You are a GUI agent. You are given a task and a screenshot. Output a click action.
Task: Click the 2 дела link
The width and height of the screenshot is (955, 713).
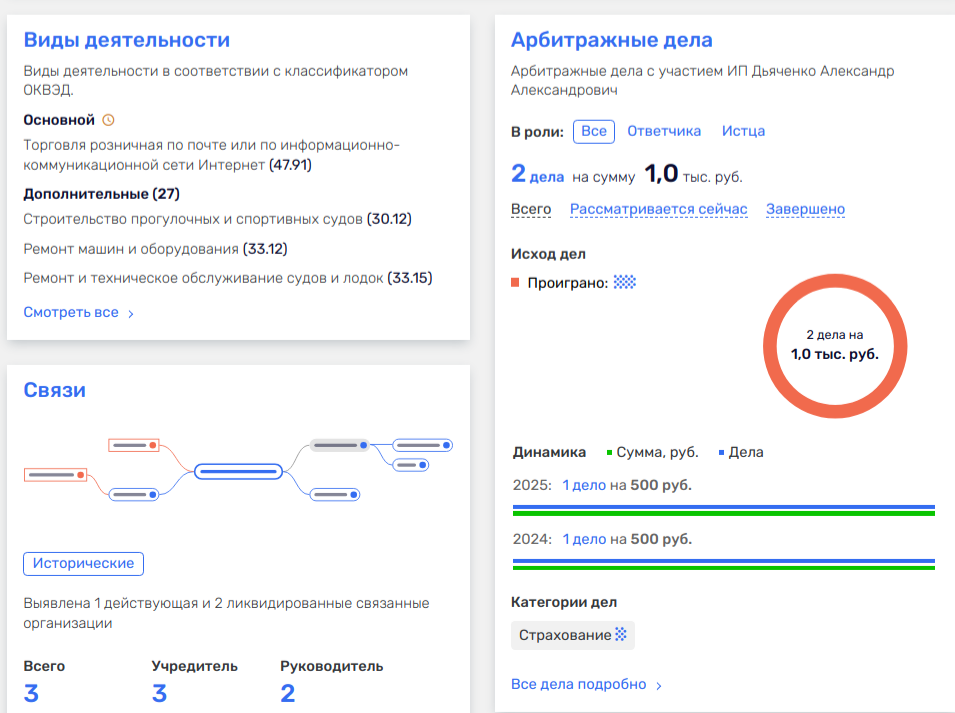pos(538,175)
